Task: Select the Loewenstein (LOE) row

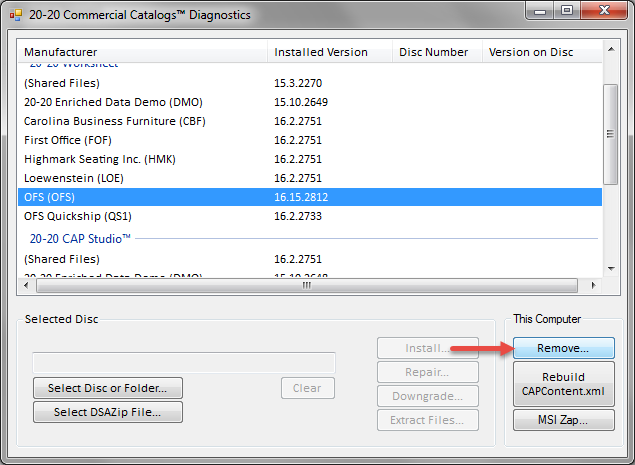Action: [310, 178]
